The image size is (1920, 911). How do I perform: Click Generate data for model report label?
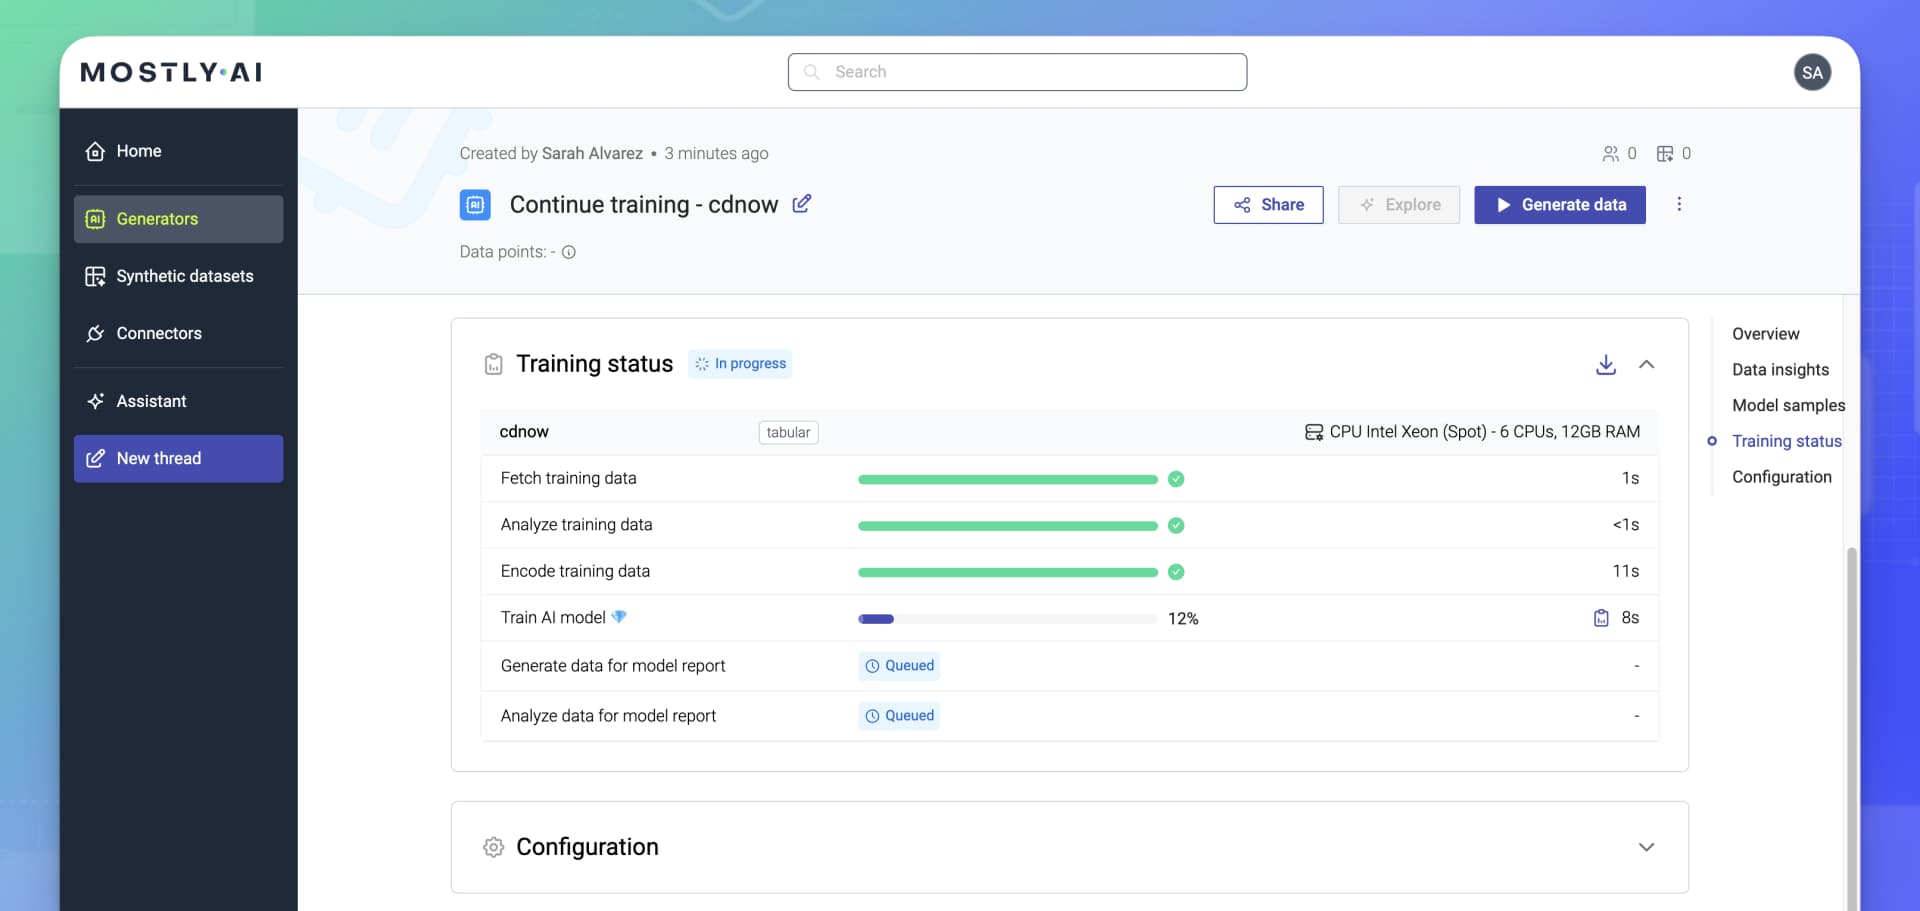tap(613, 666)
